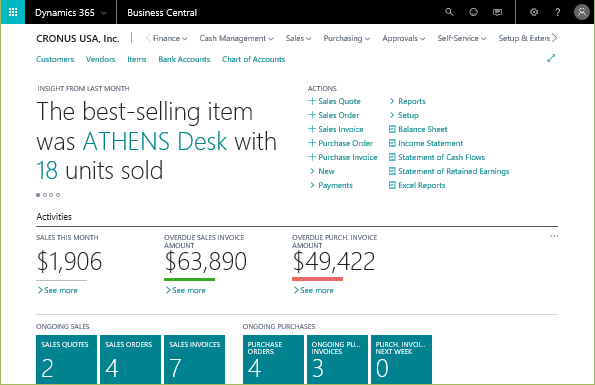Screen dimensions: 595x385
Task: Click the search magnifier icon
Action: click(449, 12)
